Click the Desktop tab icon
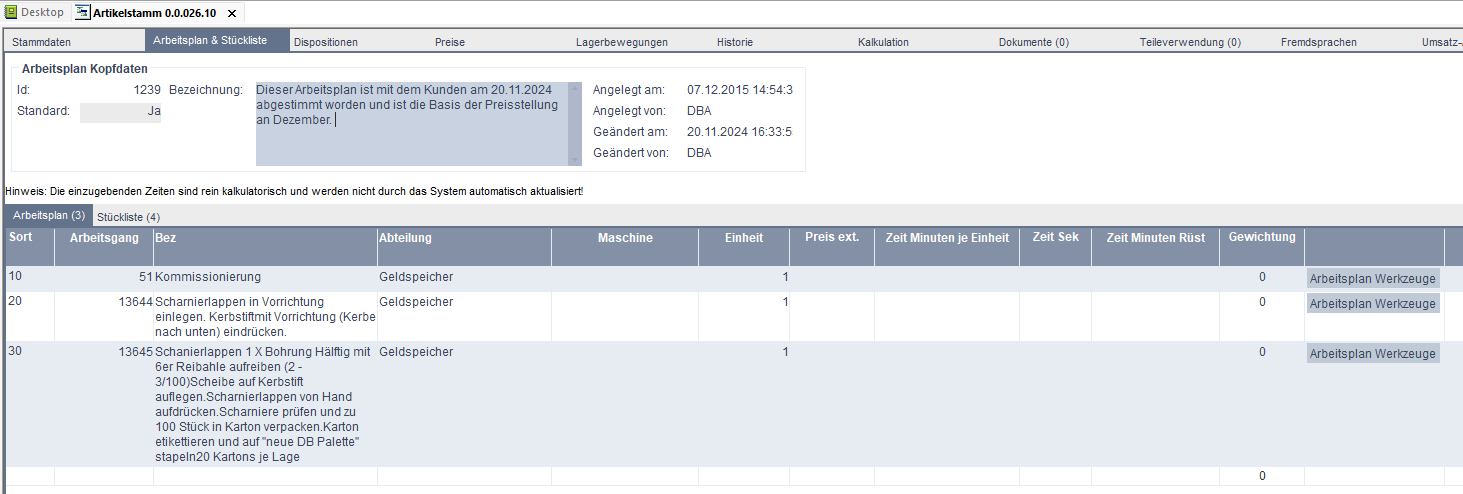1463x494 pixels. pos(11,13)
